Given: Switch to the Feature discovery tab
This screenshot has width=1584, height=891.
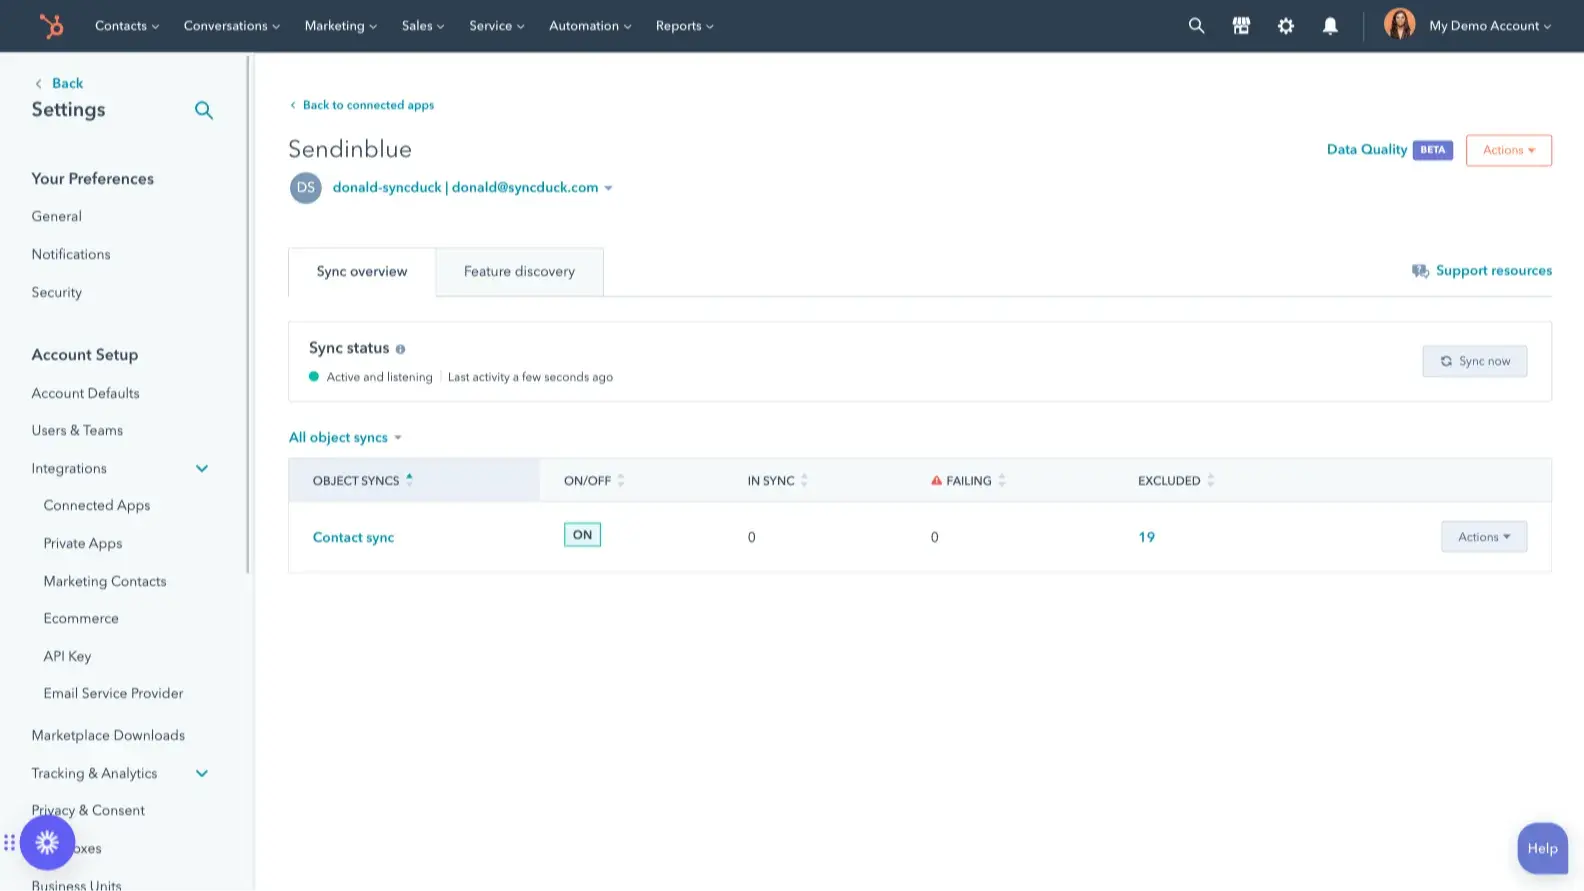Looking at the screenshot, I should click(519, 272).
